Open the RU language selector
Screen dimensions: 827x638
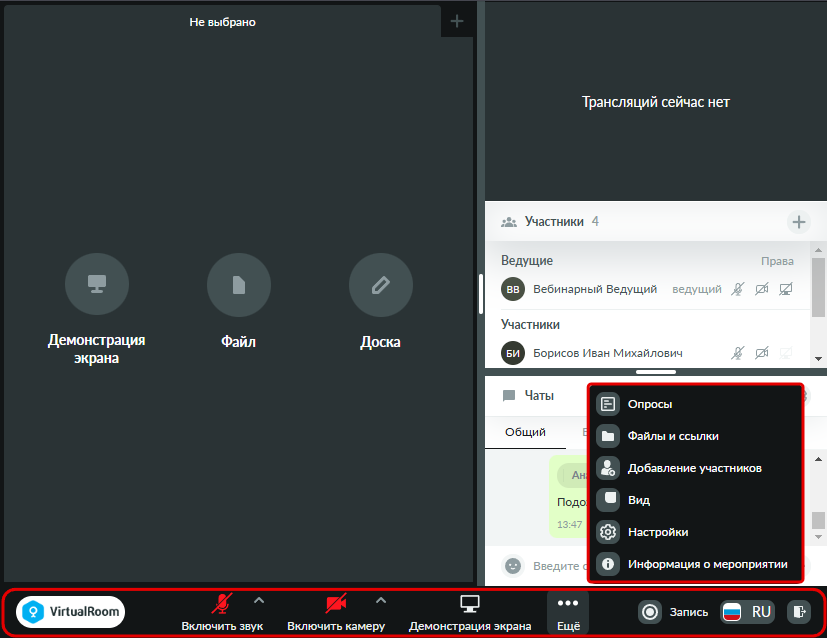click(748, 612)
